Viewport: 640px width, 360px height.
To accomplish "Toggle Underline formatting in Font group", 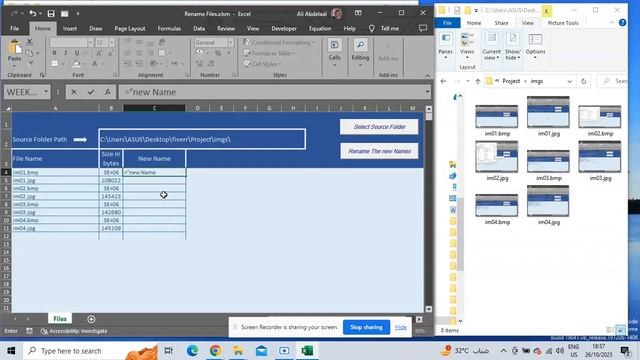I will pos(77,53).
